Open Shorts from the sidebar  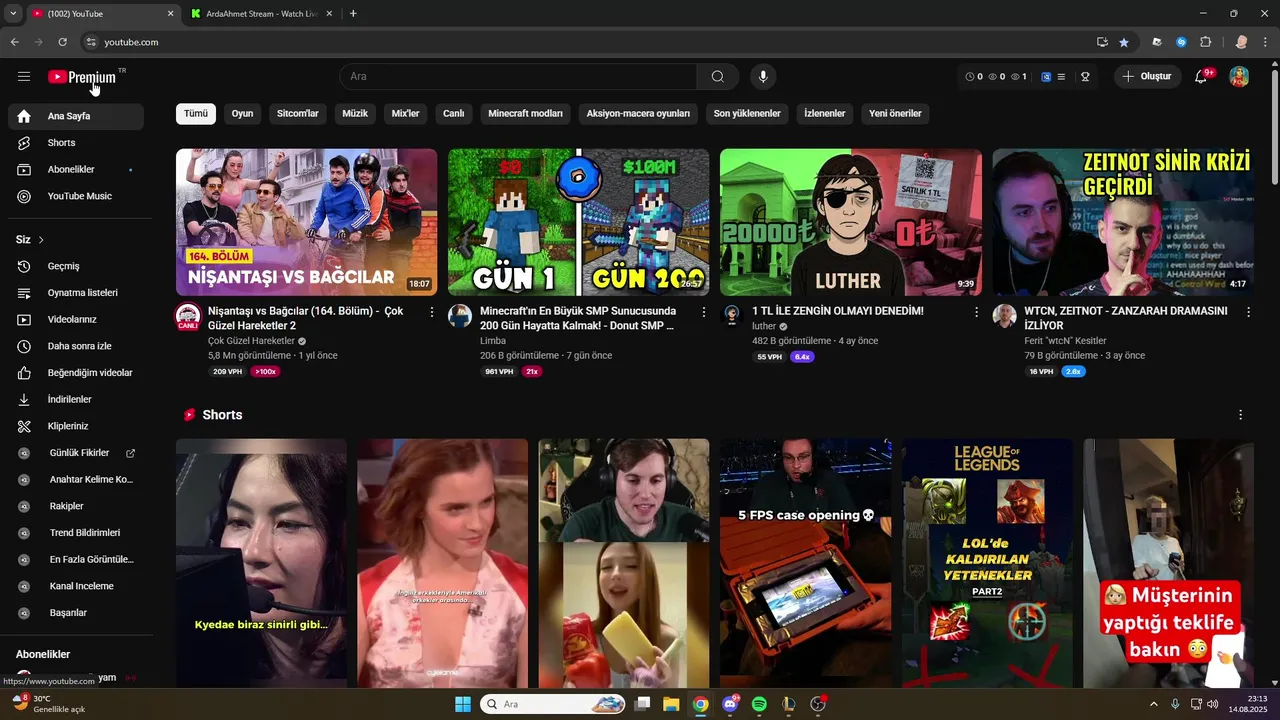76,143
